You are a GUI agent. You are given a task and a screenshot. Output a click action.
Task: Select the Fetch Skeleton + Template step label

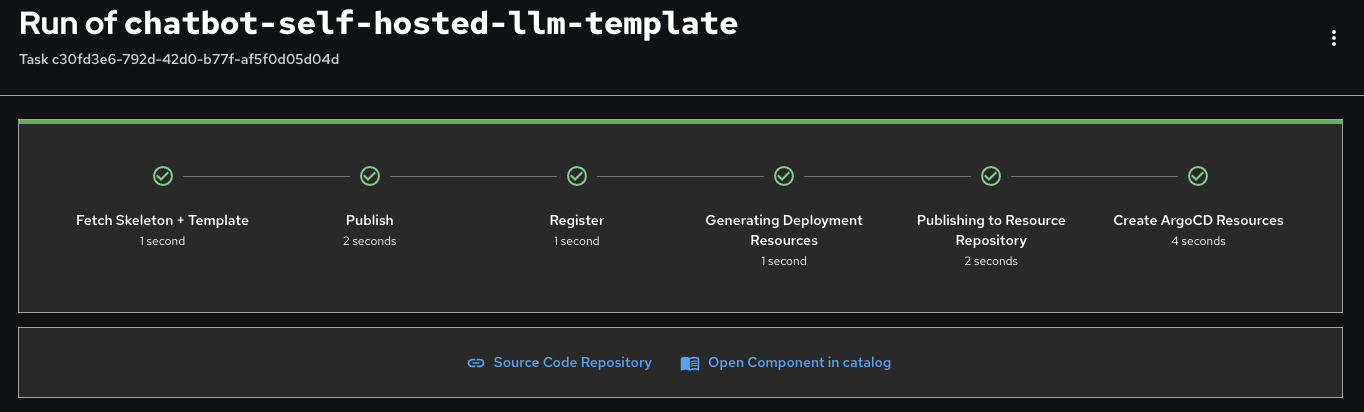click(162, 220)
